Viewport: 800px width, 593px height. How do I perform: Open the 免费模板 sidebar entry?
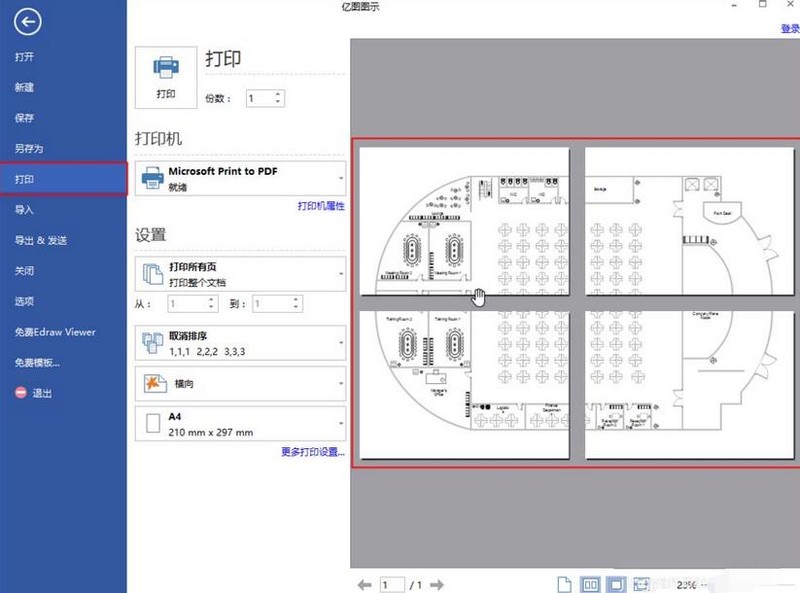point(37,363)
